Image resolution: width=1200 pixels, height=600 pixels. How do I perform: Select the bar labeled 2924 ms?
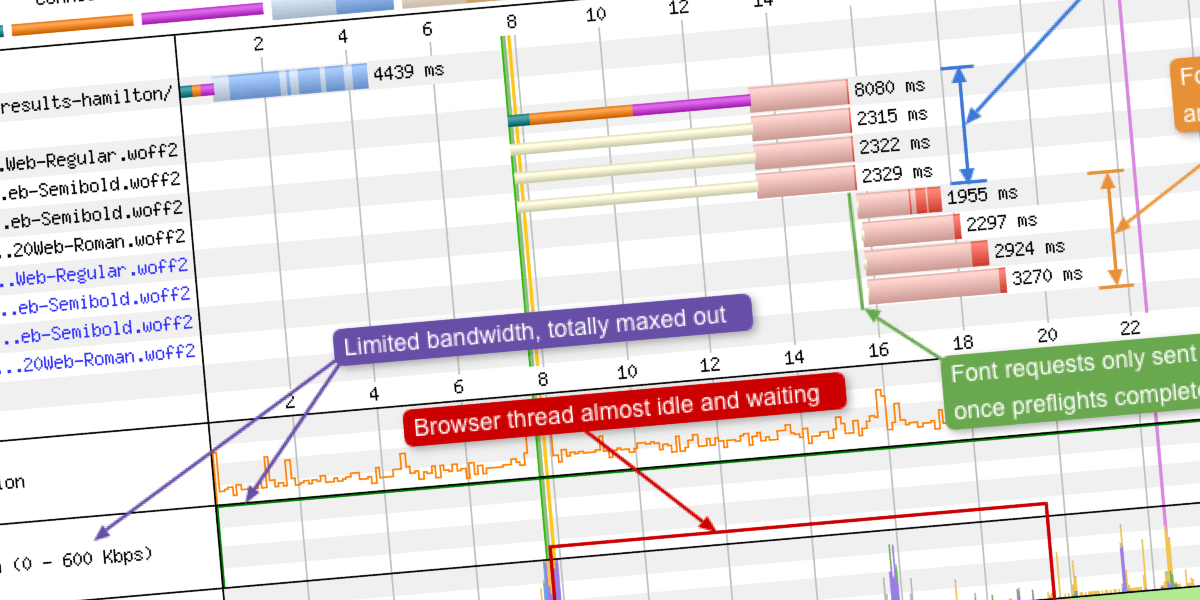(927, 258)
